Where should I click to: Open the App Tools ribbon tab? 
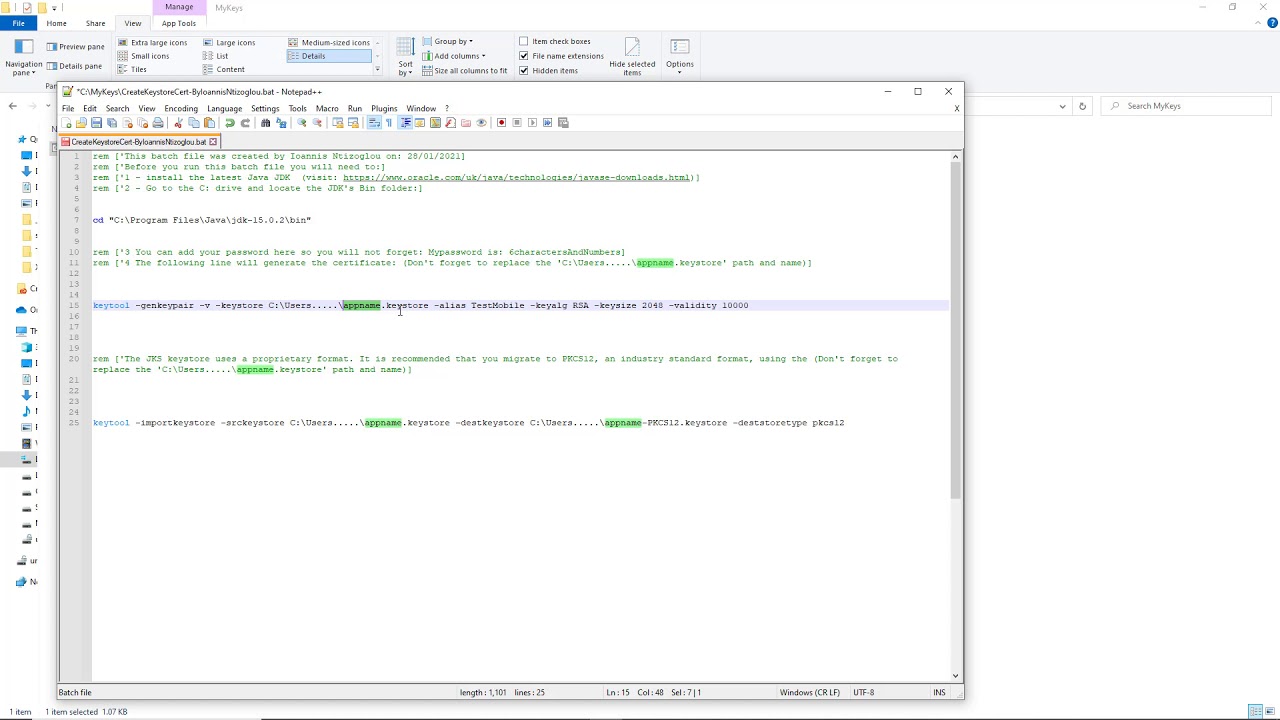coord(179,23)
